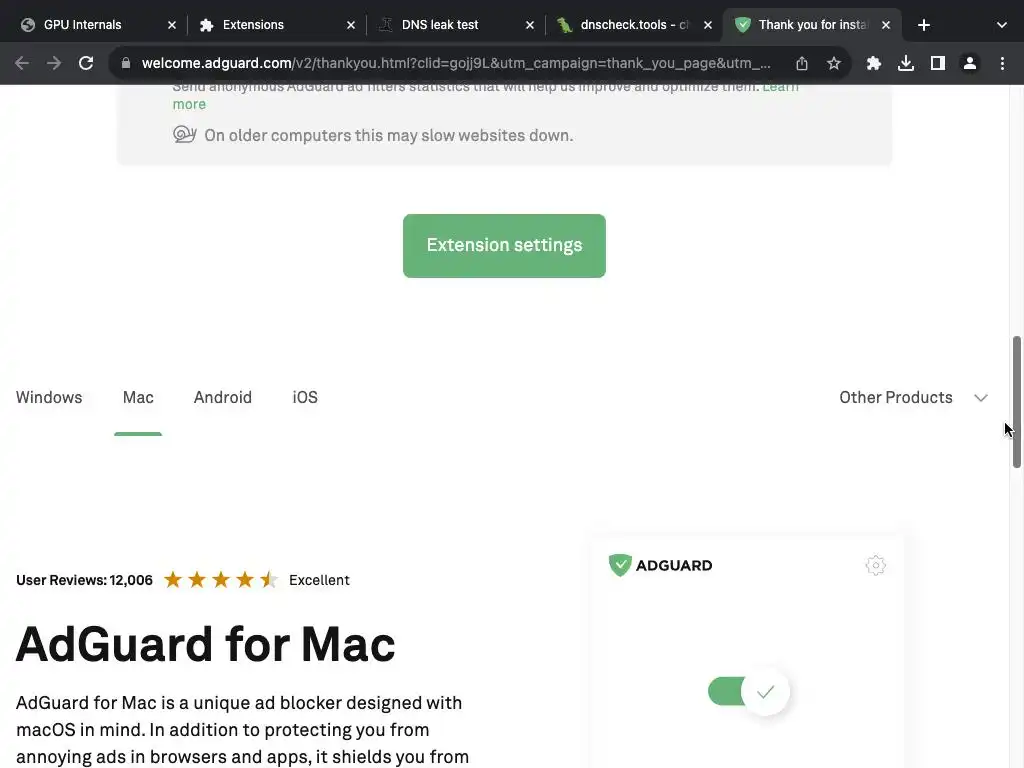Bookmark this page with star icon
1024x768 pixels.
click(834, 63)
